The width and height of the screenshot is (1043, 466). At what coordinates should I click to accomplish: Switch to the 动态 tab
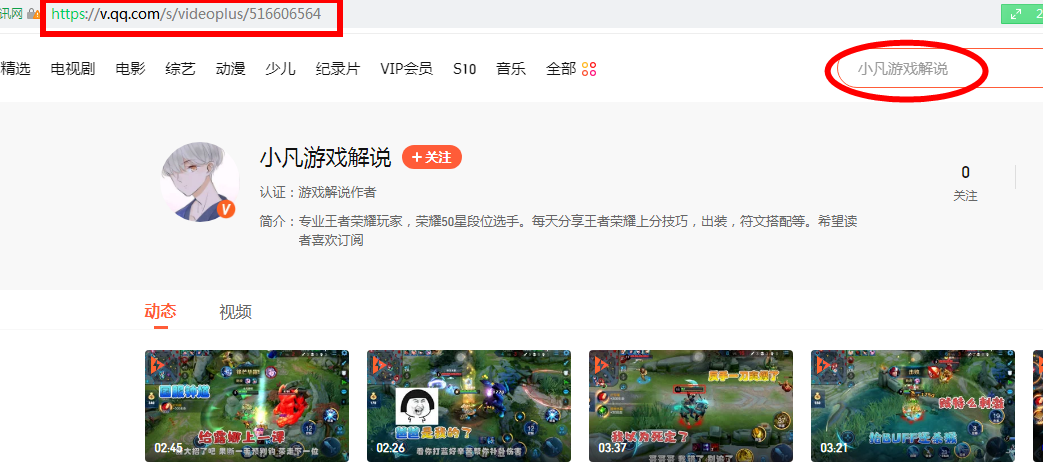coord(160,311)
